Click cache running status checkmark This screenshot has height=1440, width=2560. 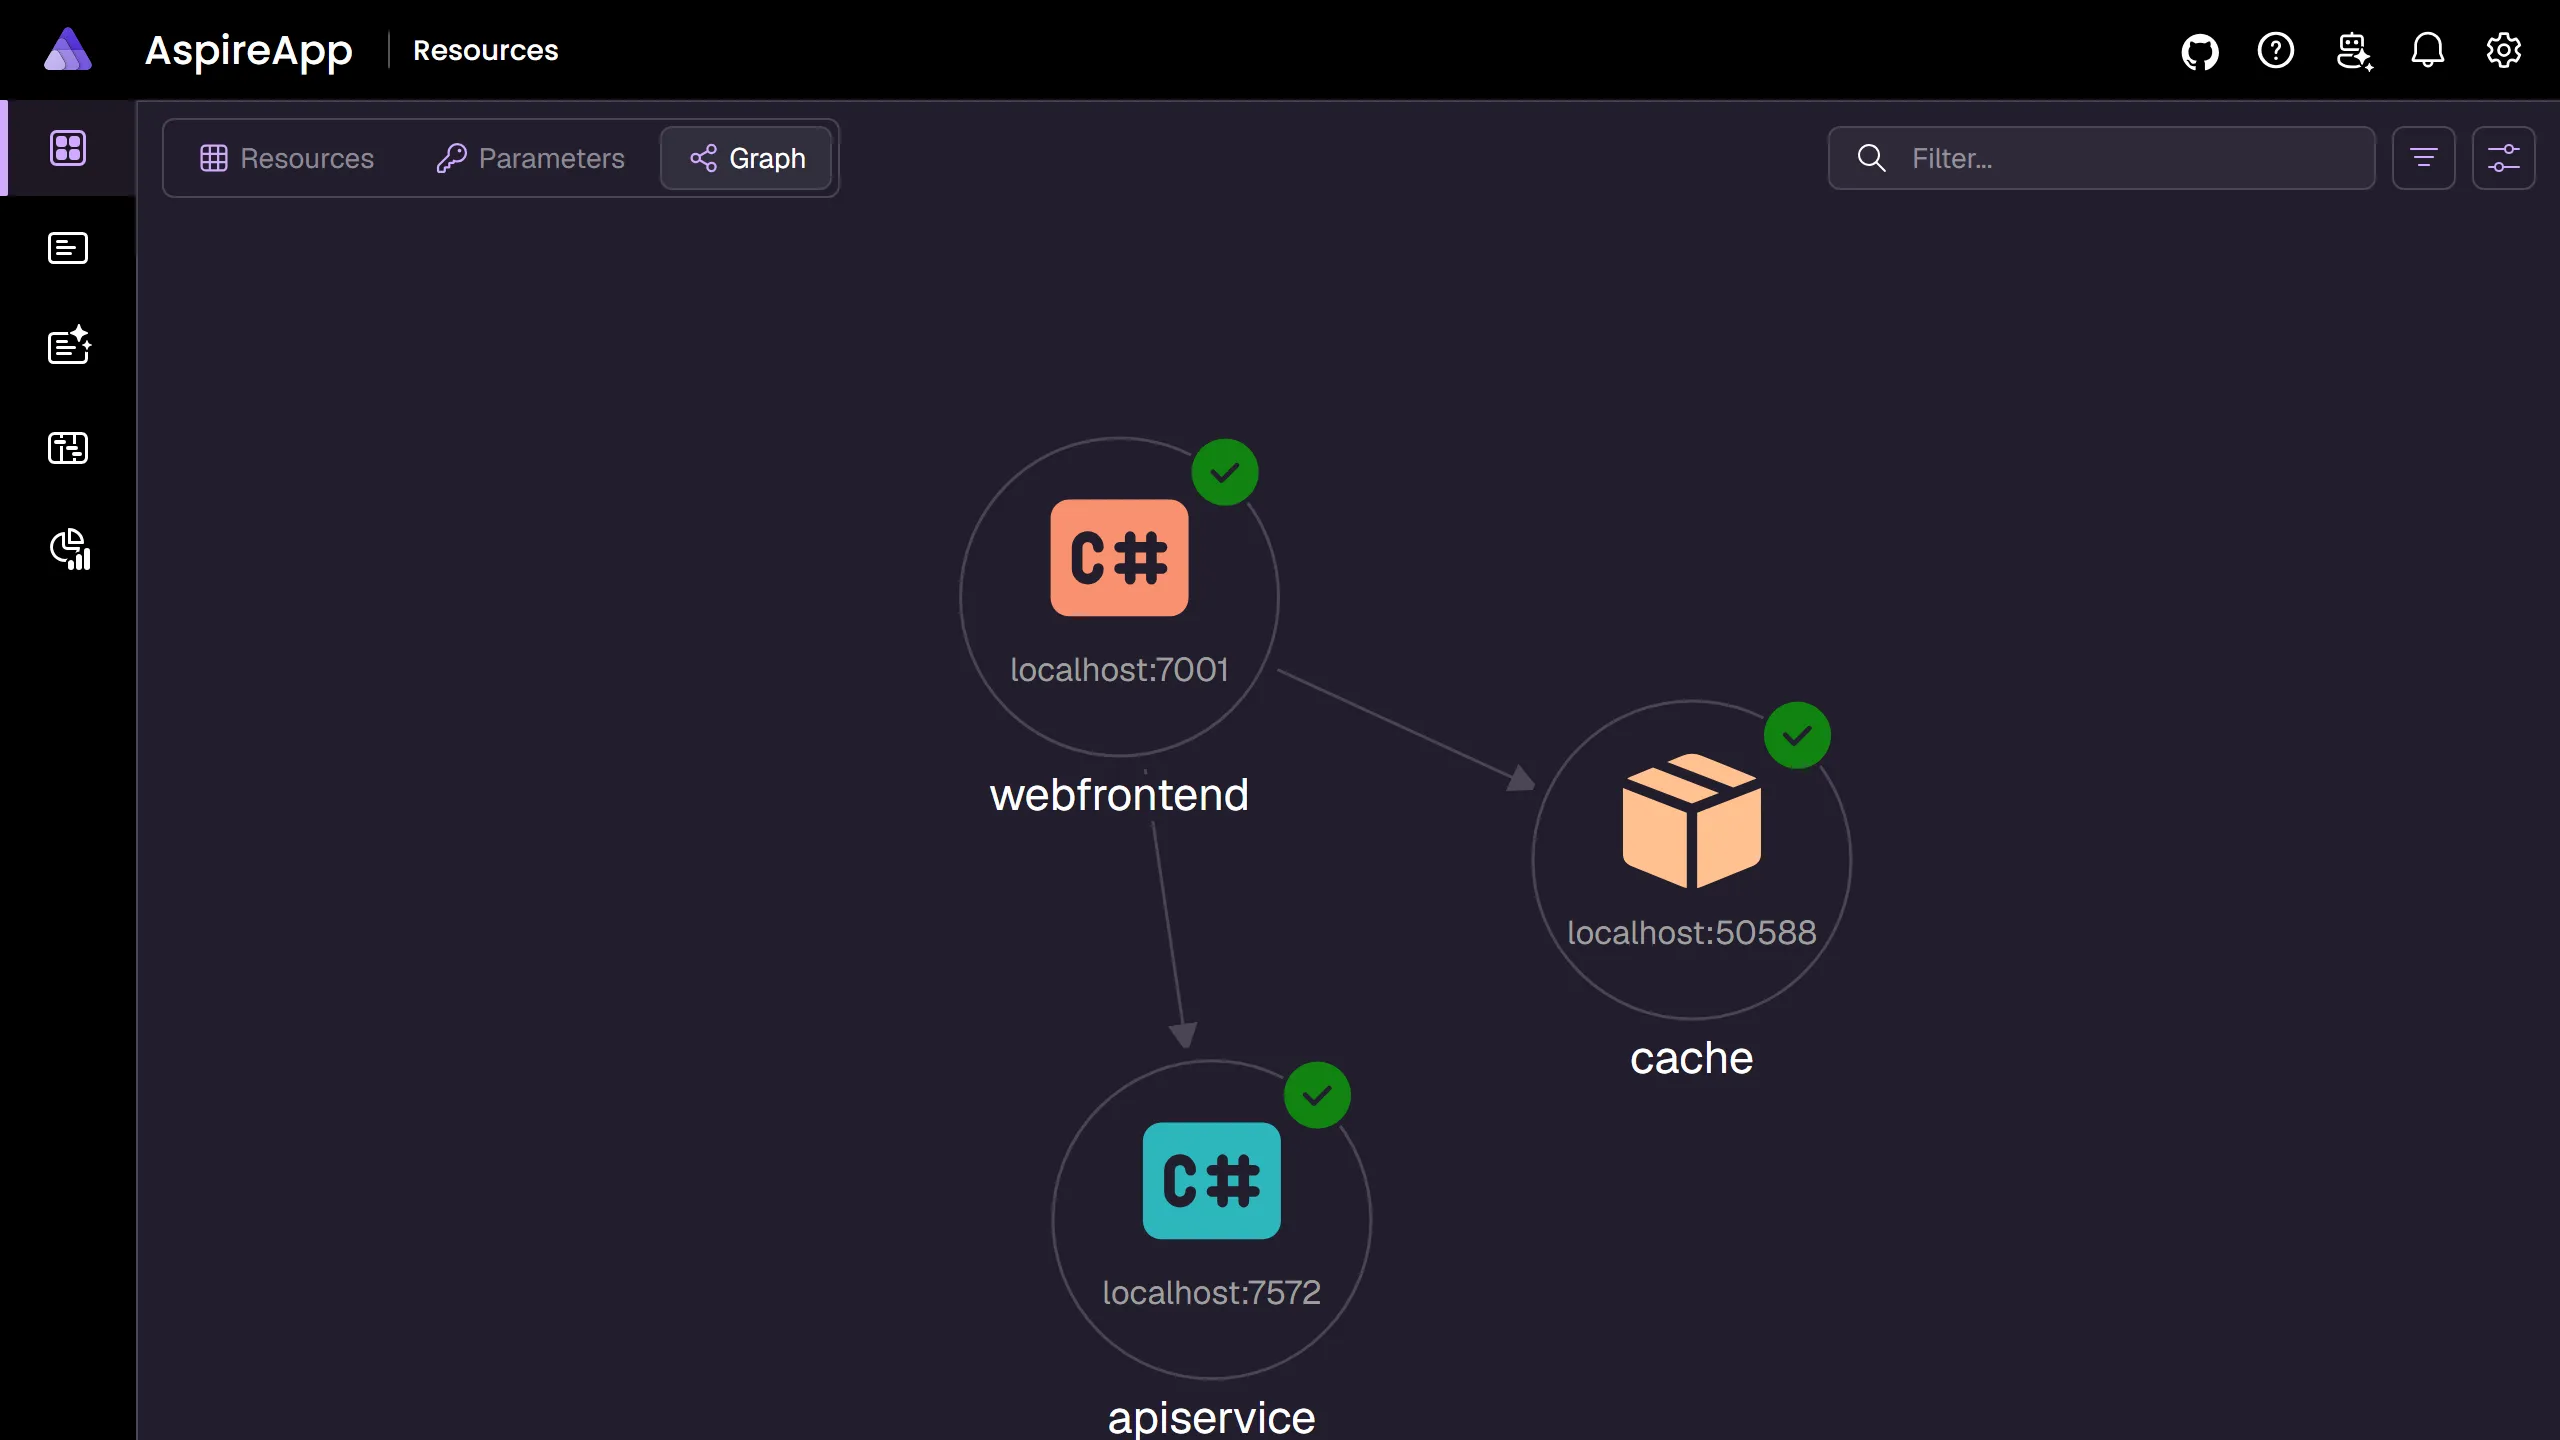click(x=1797, y=735)
